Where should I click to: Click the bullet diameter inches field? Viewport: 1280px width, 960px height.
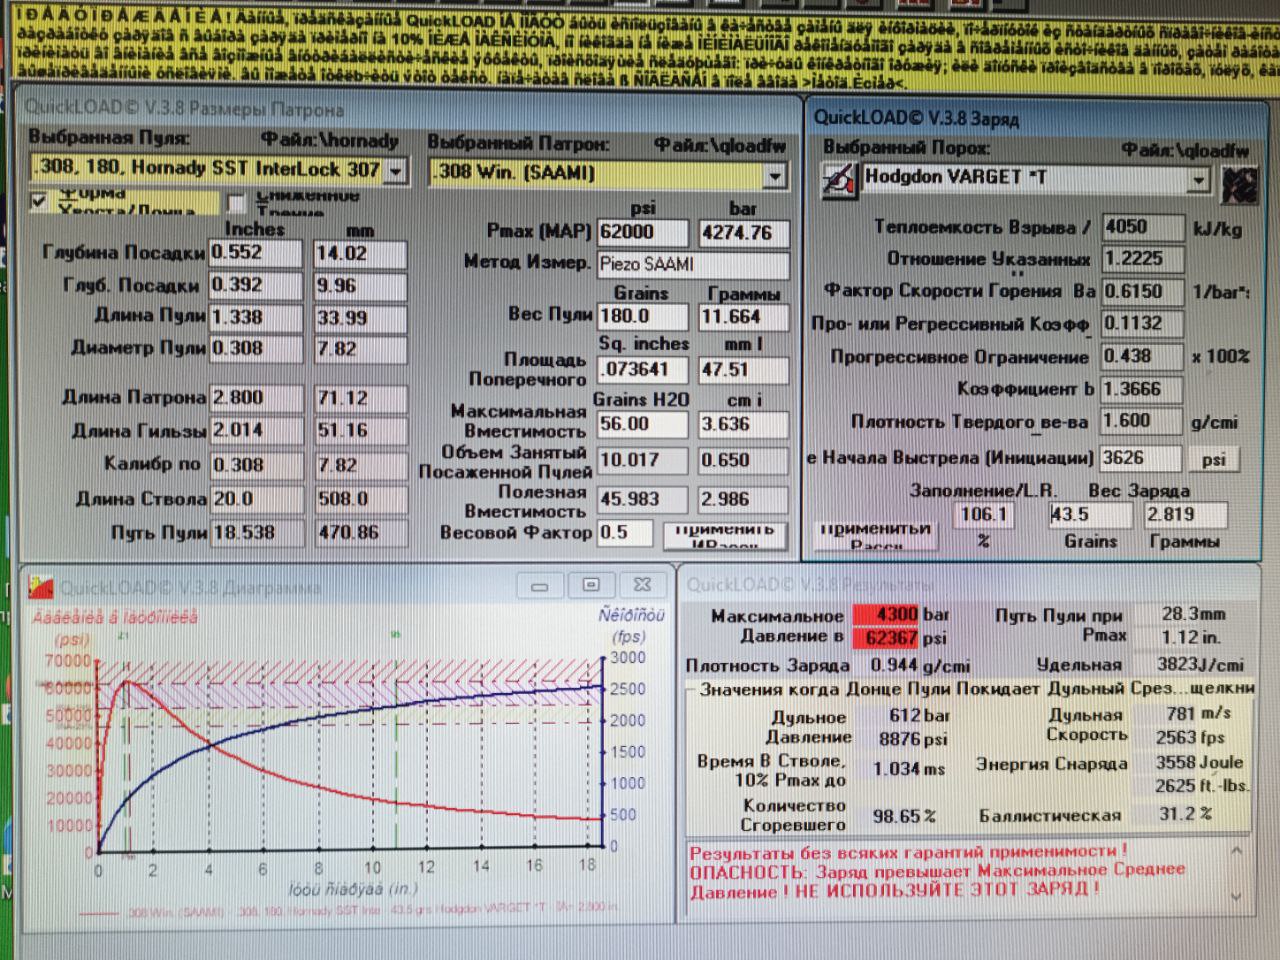coord(255,349)
